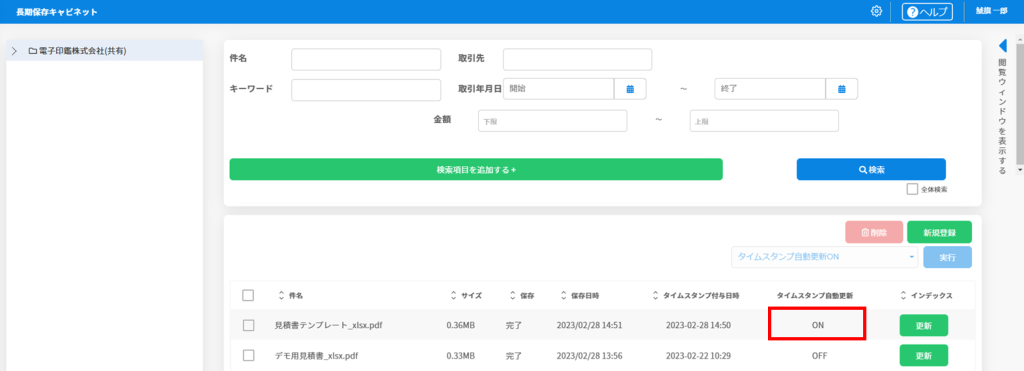Click 更新 for 見積書テンプレート_xlsx.pdf row
Viewport: 1024px width, 371px height.
click(x=923, y=325)
